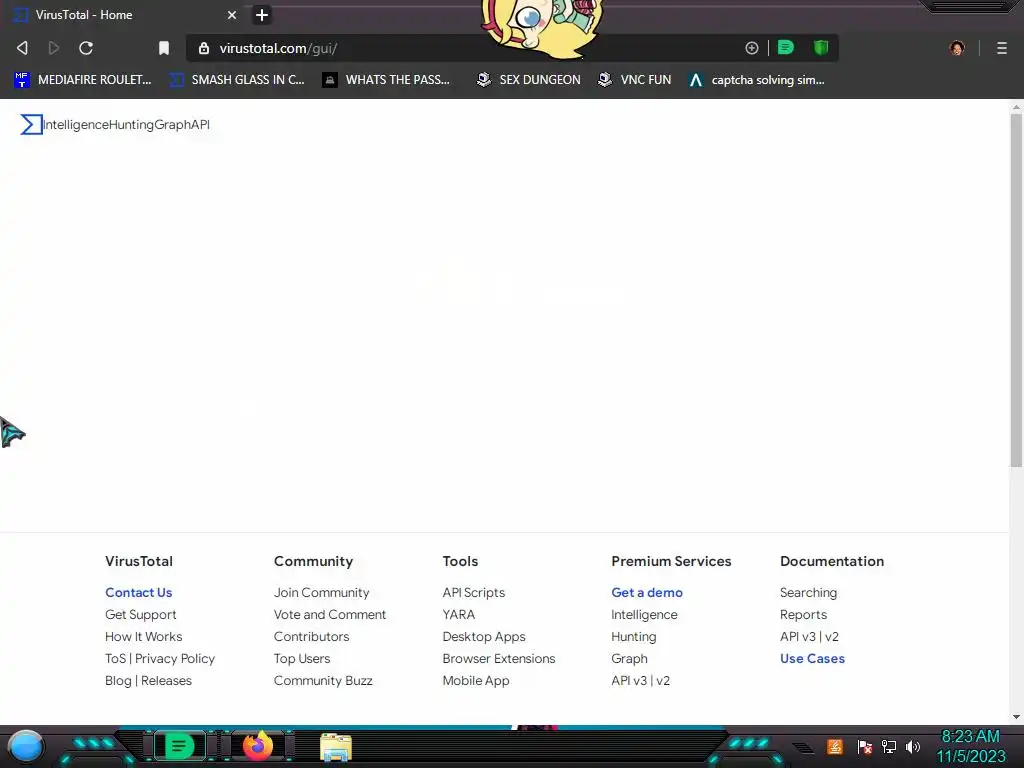Open a new tab with plus button
This screenshot has height=768, width=1024.
tap(262, 14)
